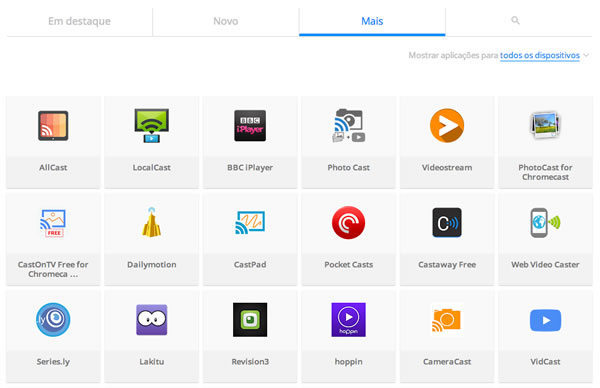600x388 pixels.
Task: Open the Pocket Casts red icon
Action: (349, 223)
